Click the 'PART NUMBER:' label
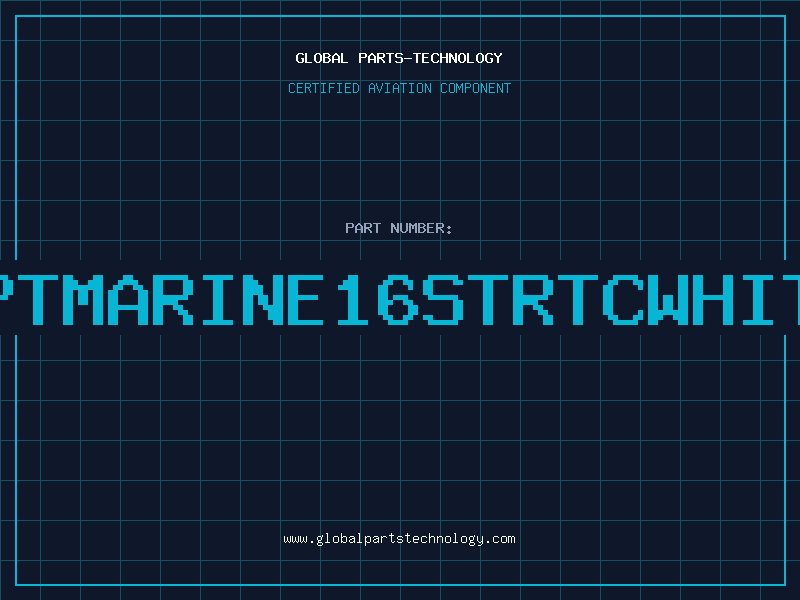Screen dimensions: 800x600 [x=399, y=228]
